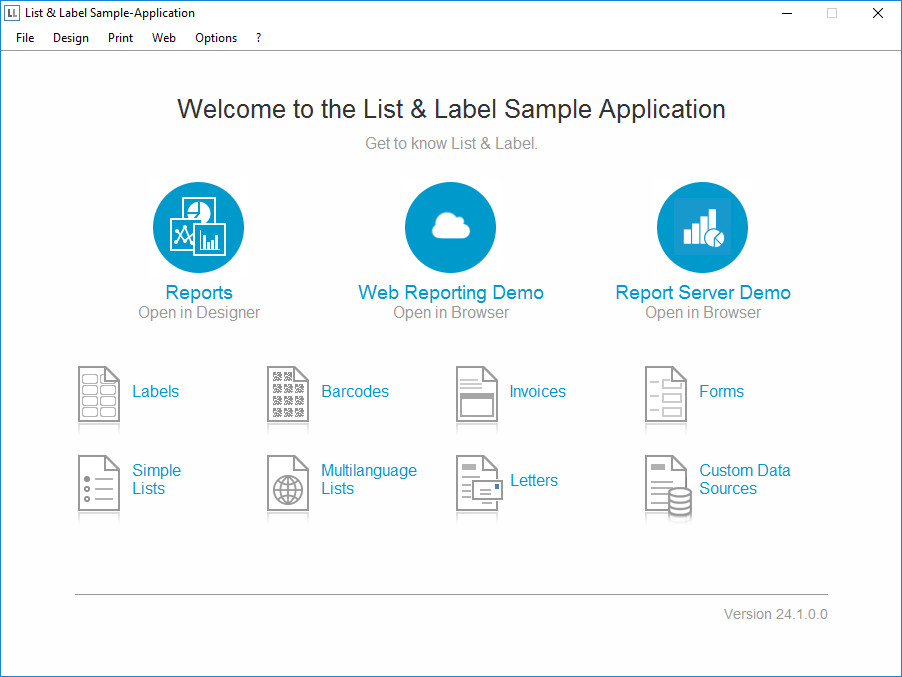
Task: Open the Multilanguage Lists globe icon
Action: 287,486
